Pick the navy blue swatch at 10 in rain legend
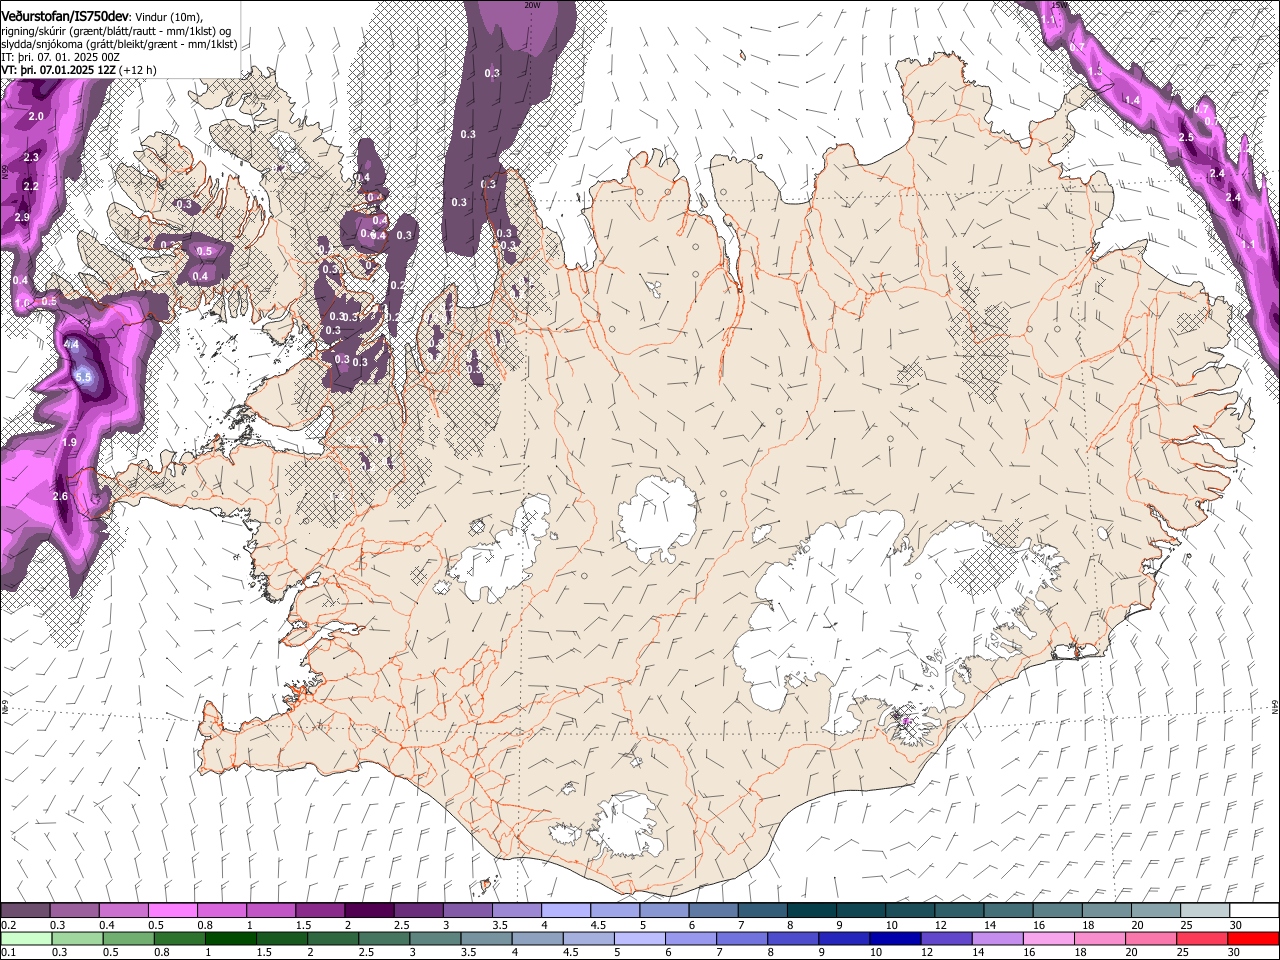 click(x=893, y=938)
